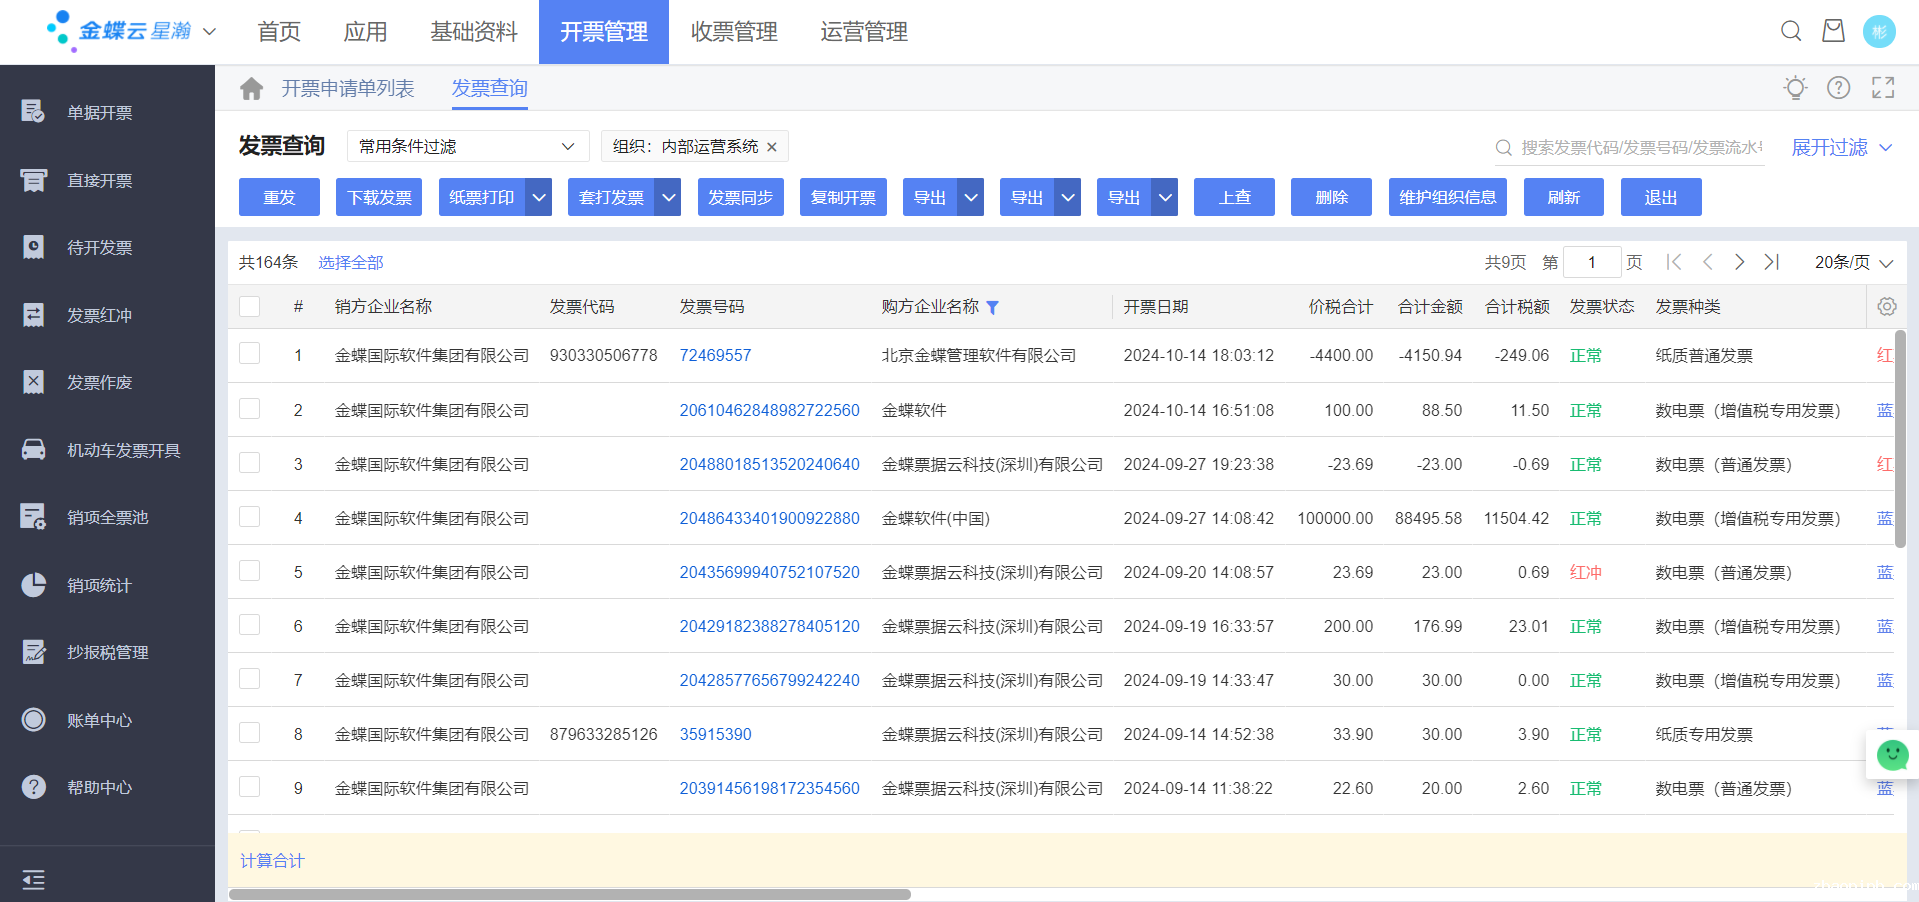
Task: Click the page number input field
Action: point(1591,262)
